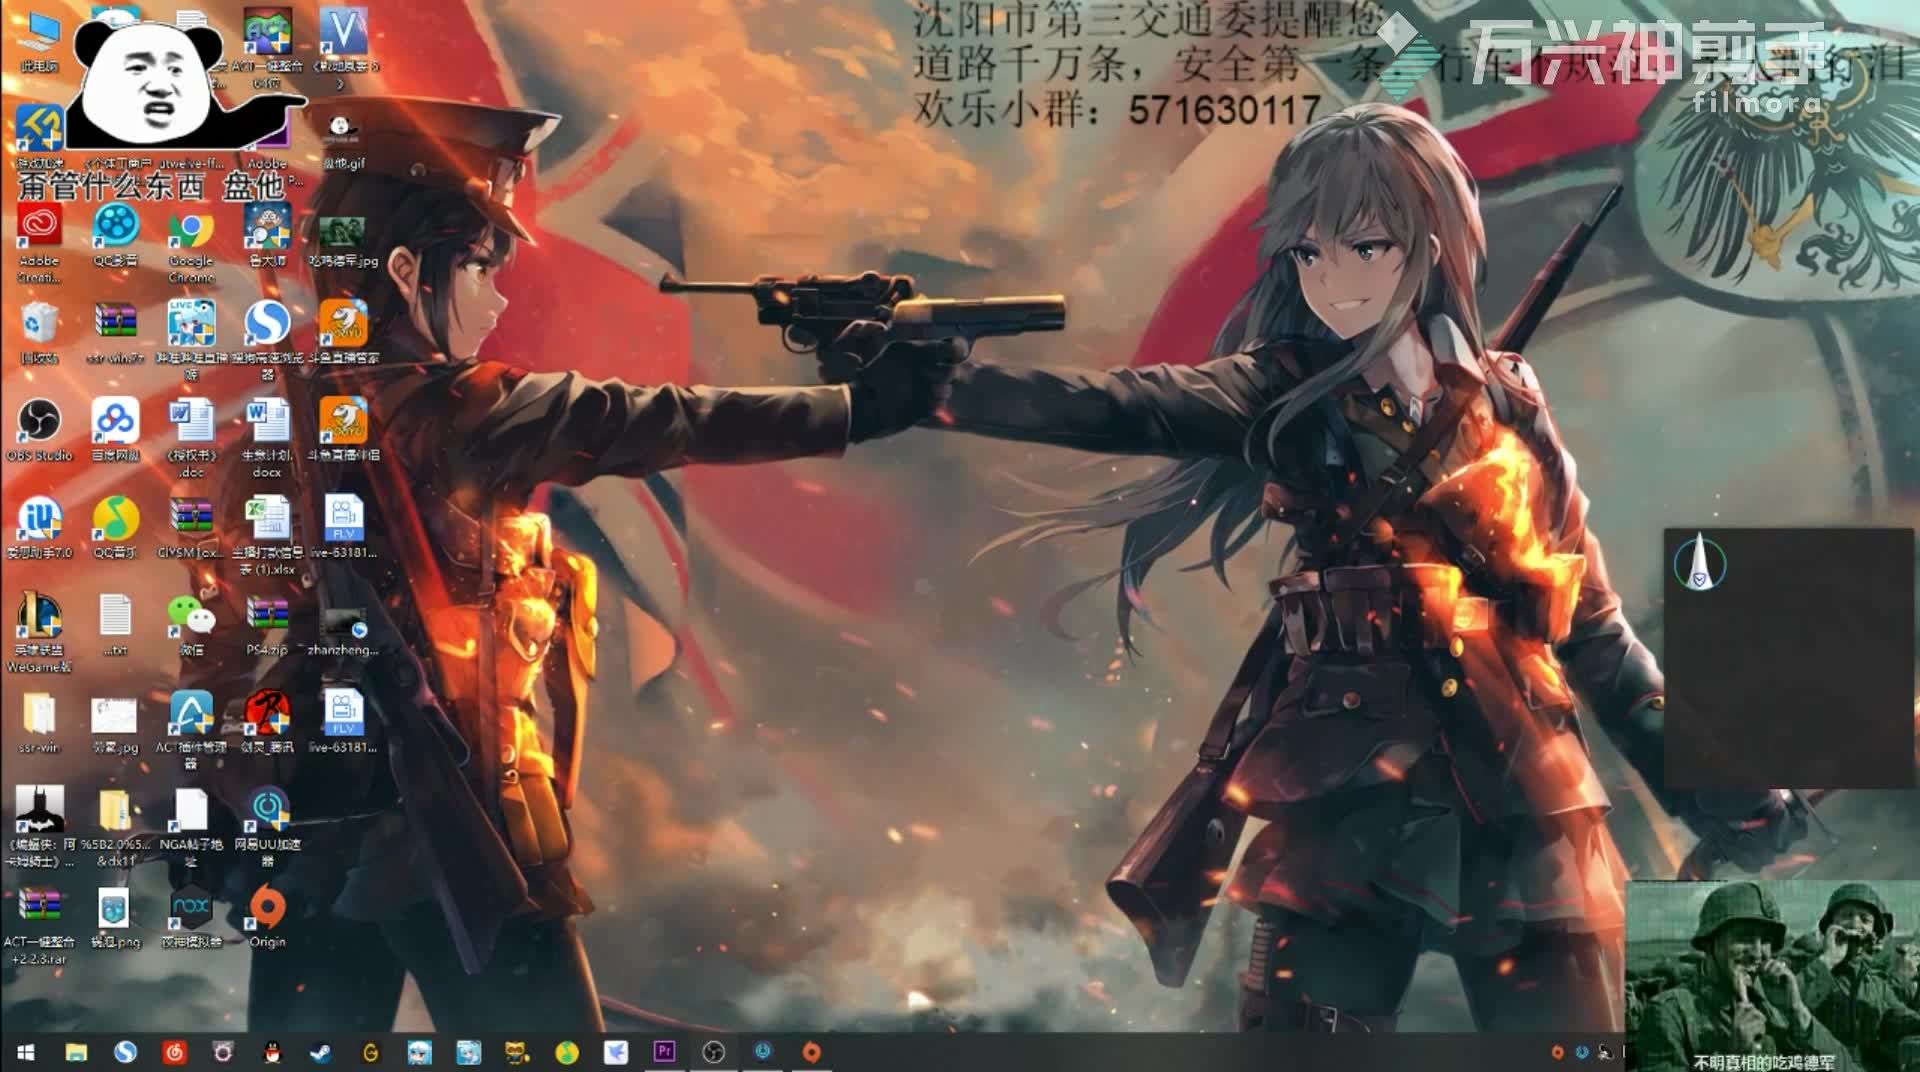Viewport: 1920px width, 1072px height.
Task: Open the PS4.zip archive
Action: coord(267,625)
